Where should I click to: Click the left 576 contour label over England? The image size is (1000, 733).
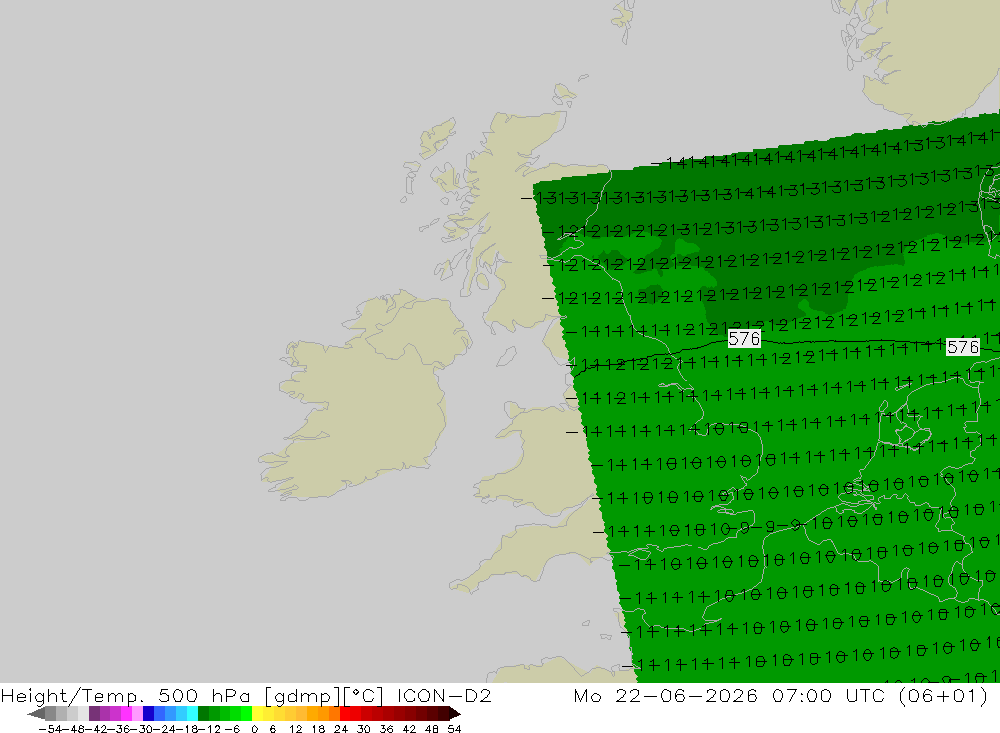pos(744,338)
